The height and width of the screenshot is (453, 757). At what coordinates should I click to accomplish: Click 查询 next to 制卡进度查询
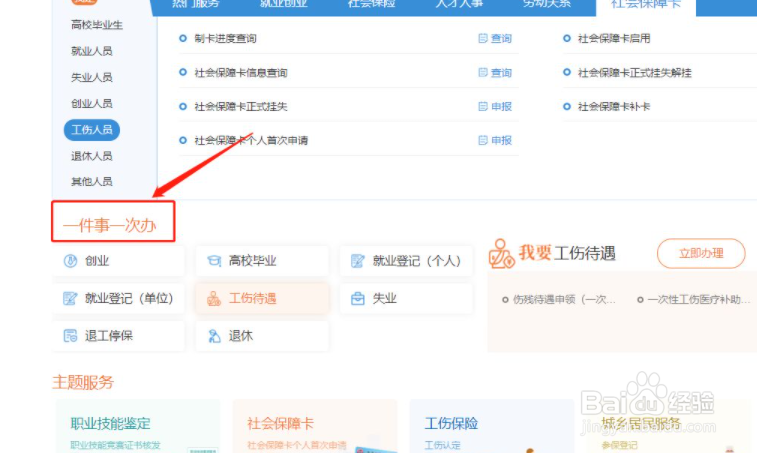click(501, 38)
